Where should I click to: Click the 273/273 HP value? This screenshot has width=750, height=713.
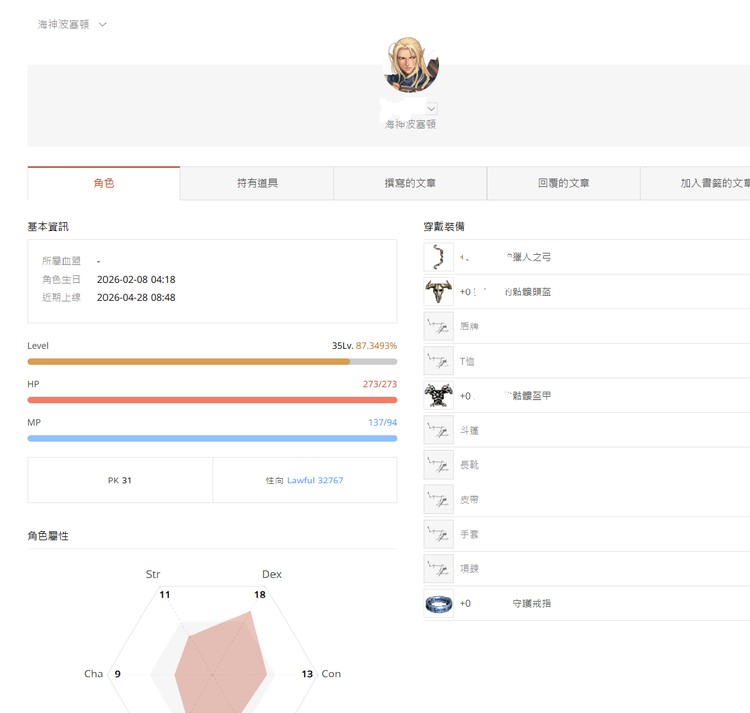click(380, 384)
